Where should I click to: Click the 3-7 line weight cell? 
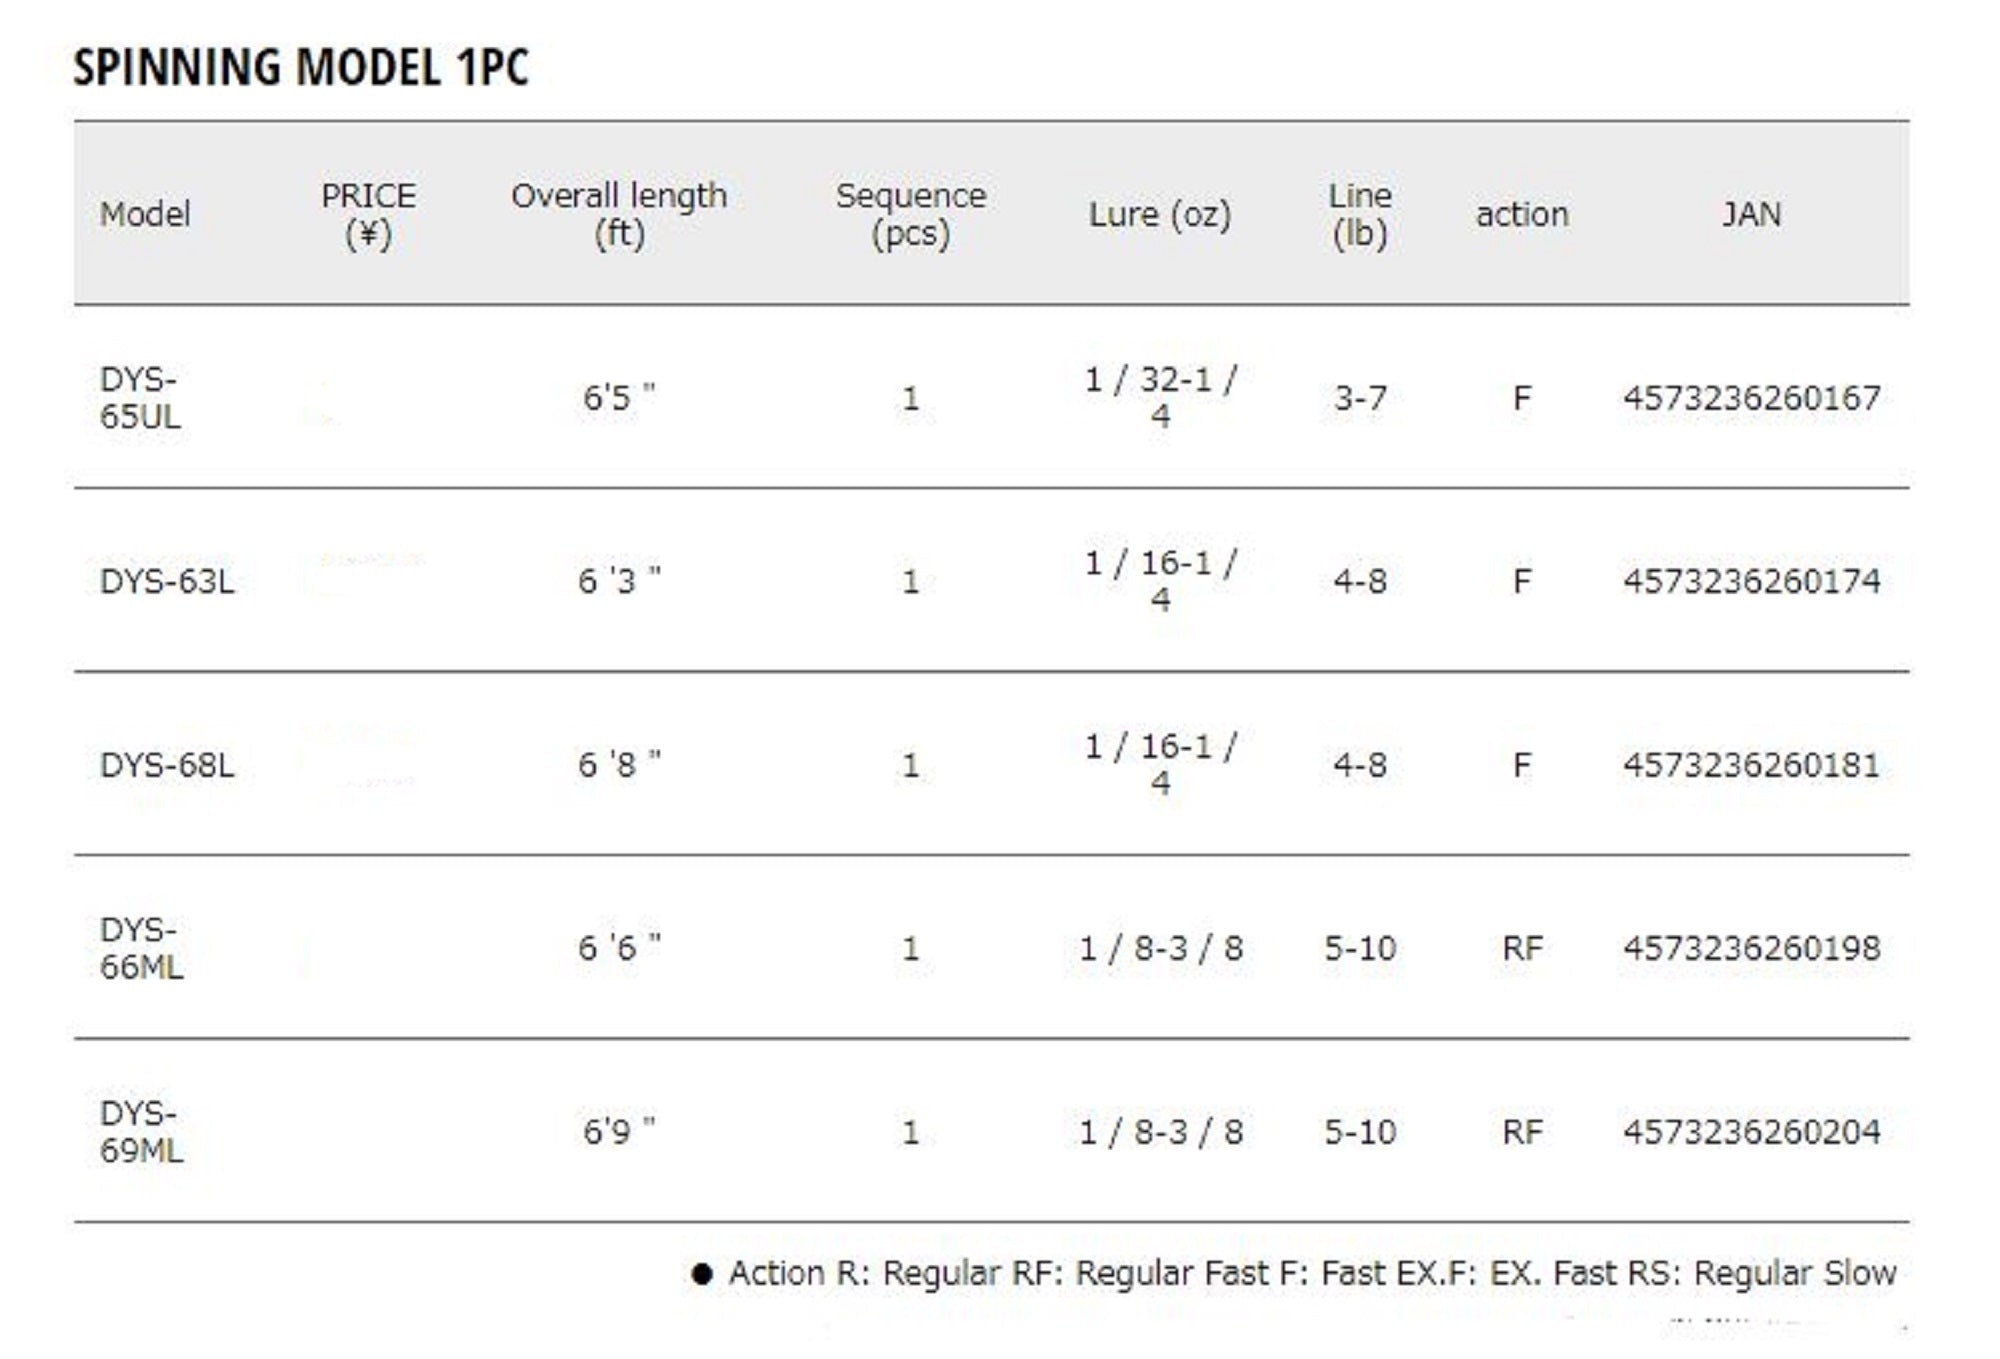point(1359,398)
